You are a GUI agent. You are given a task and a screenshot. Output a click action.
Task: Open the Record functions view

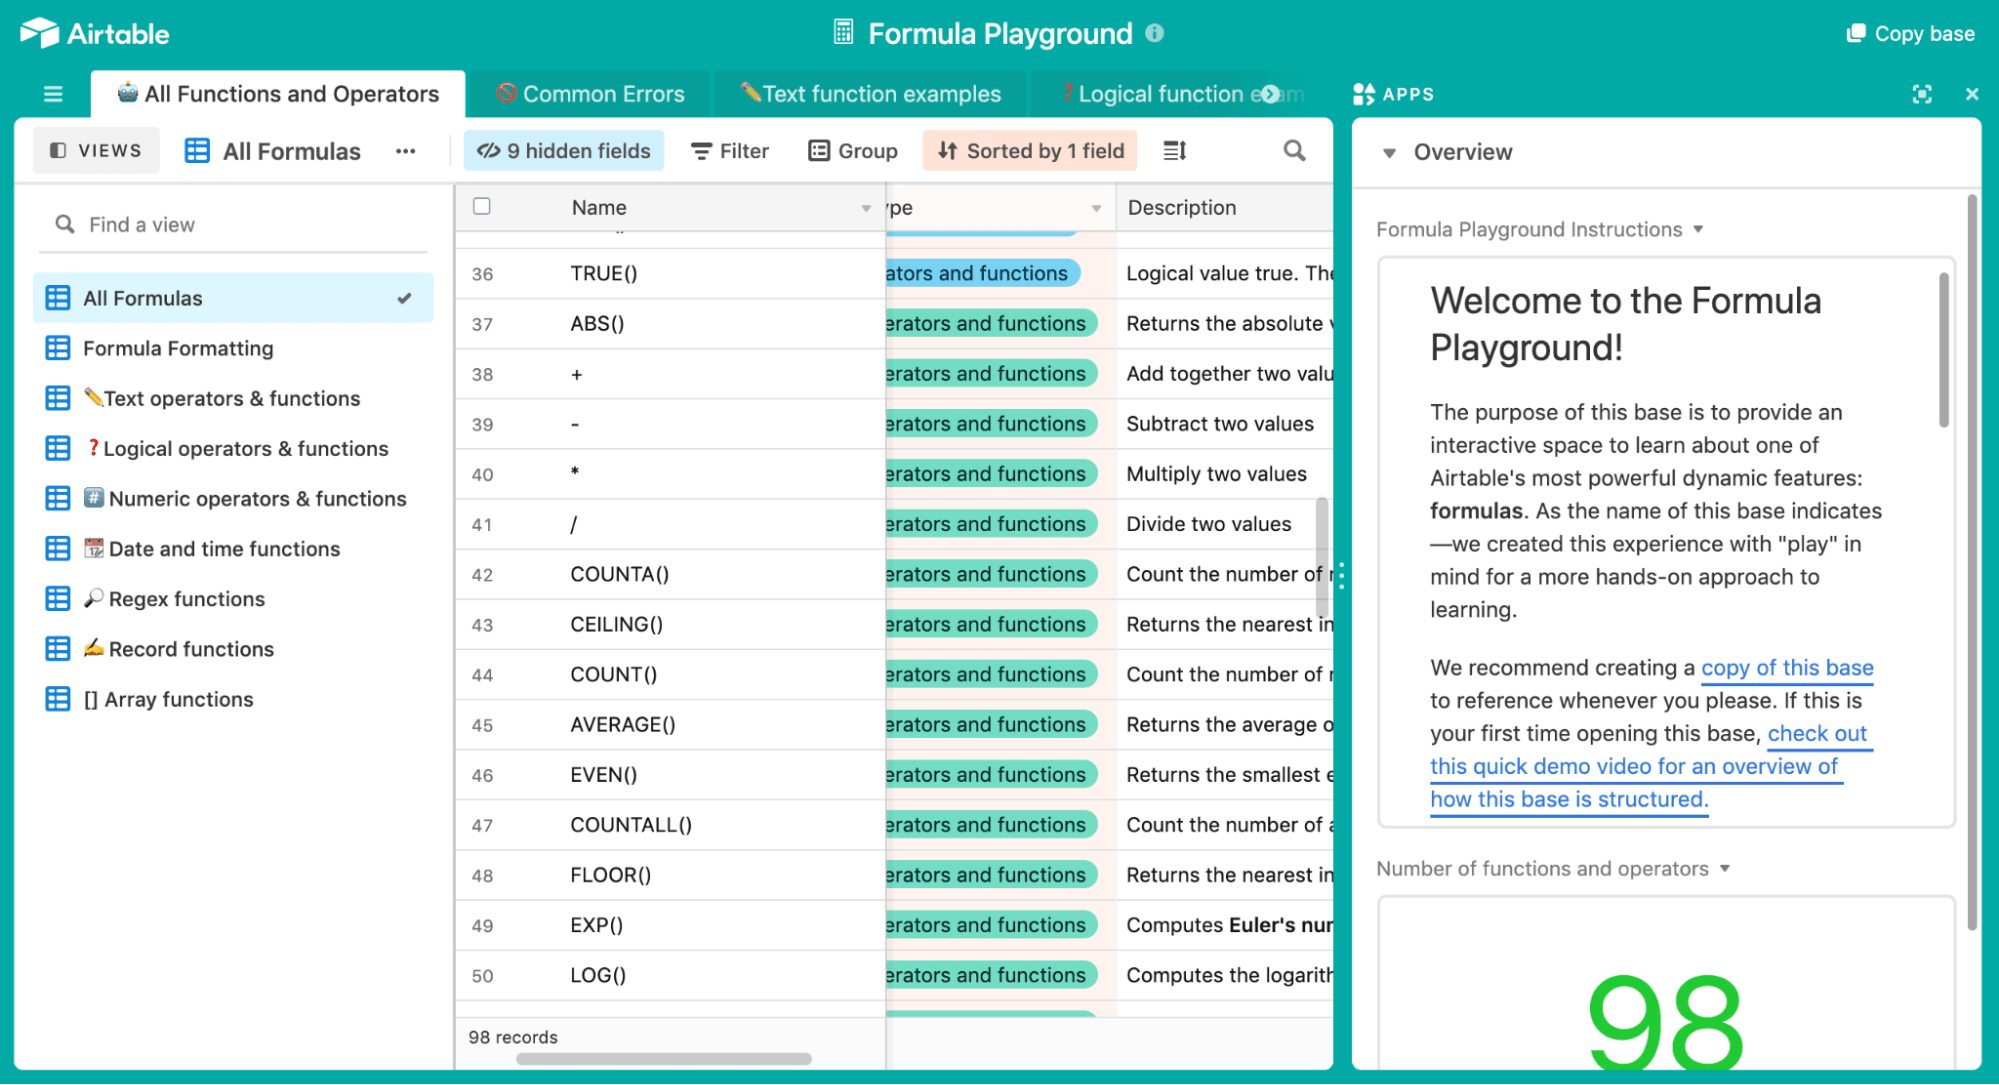click(234, 648)
